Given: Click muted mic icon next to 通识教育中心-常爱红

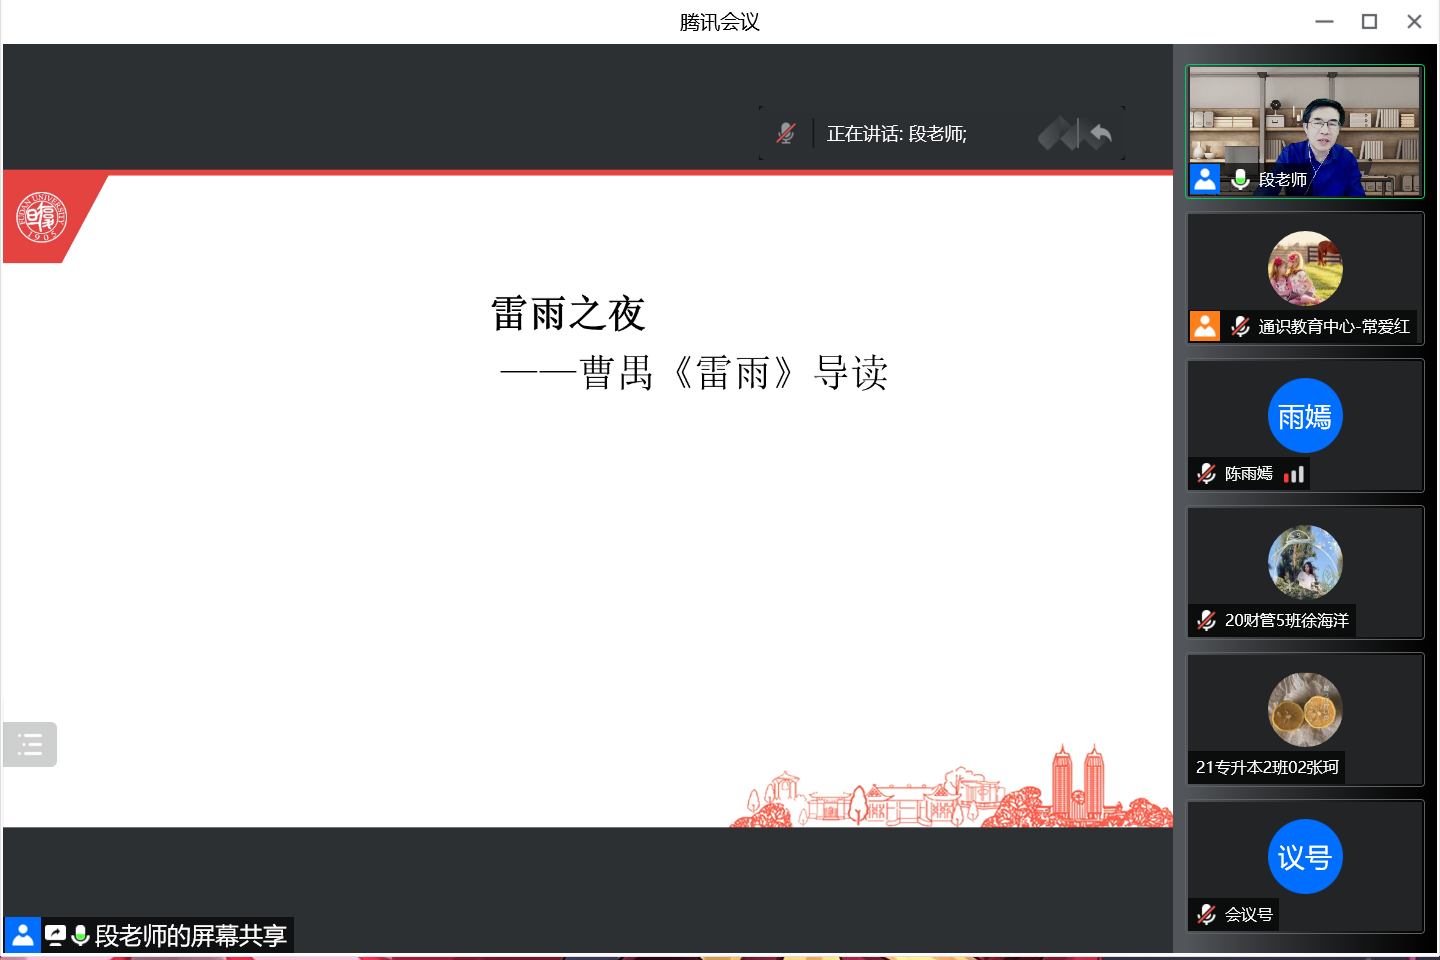Looking at the screenshot, I should click(1240, 326).
